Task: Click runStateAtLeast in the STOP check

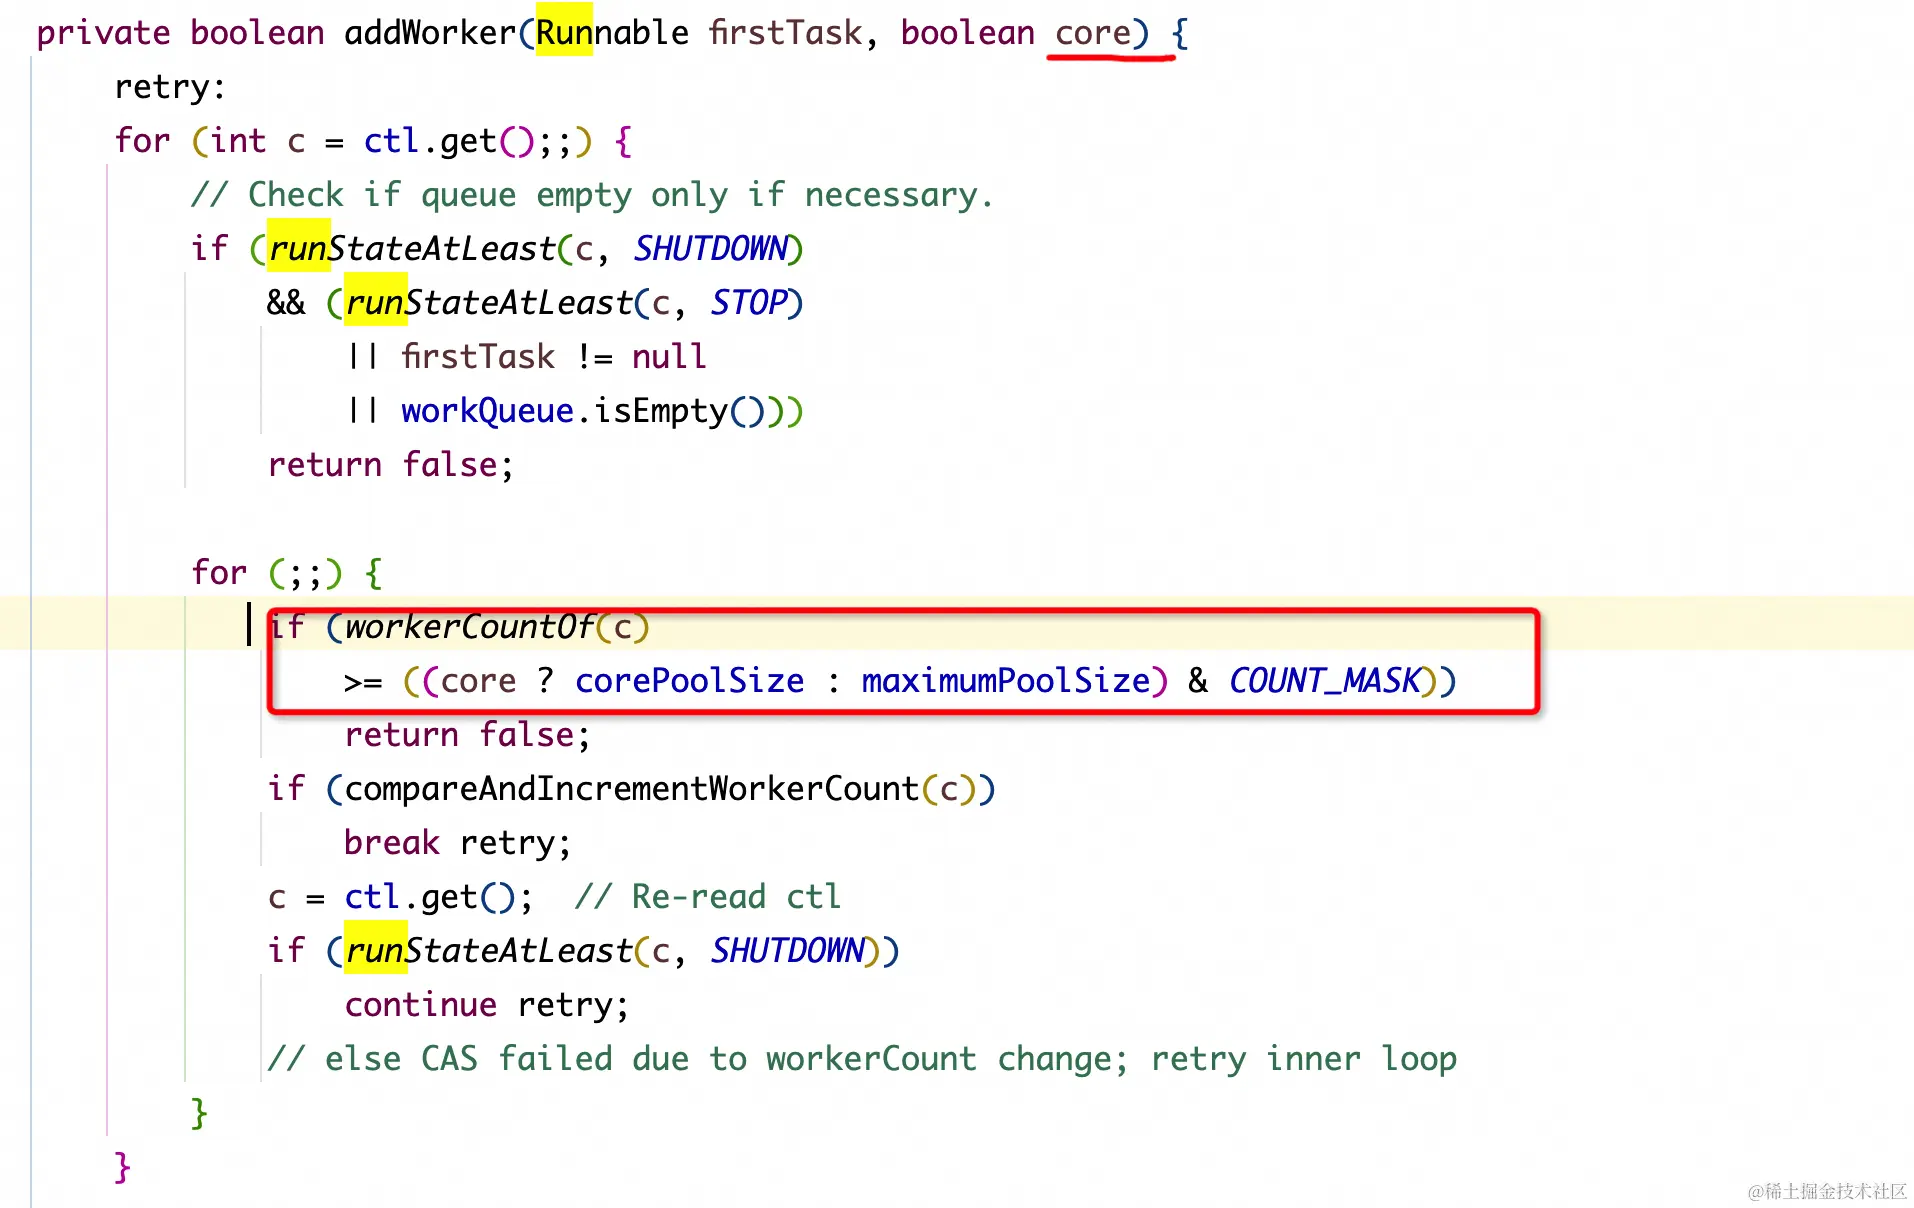Action: pos(489,303)
